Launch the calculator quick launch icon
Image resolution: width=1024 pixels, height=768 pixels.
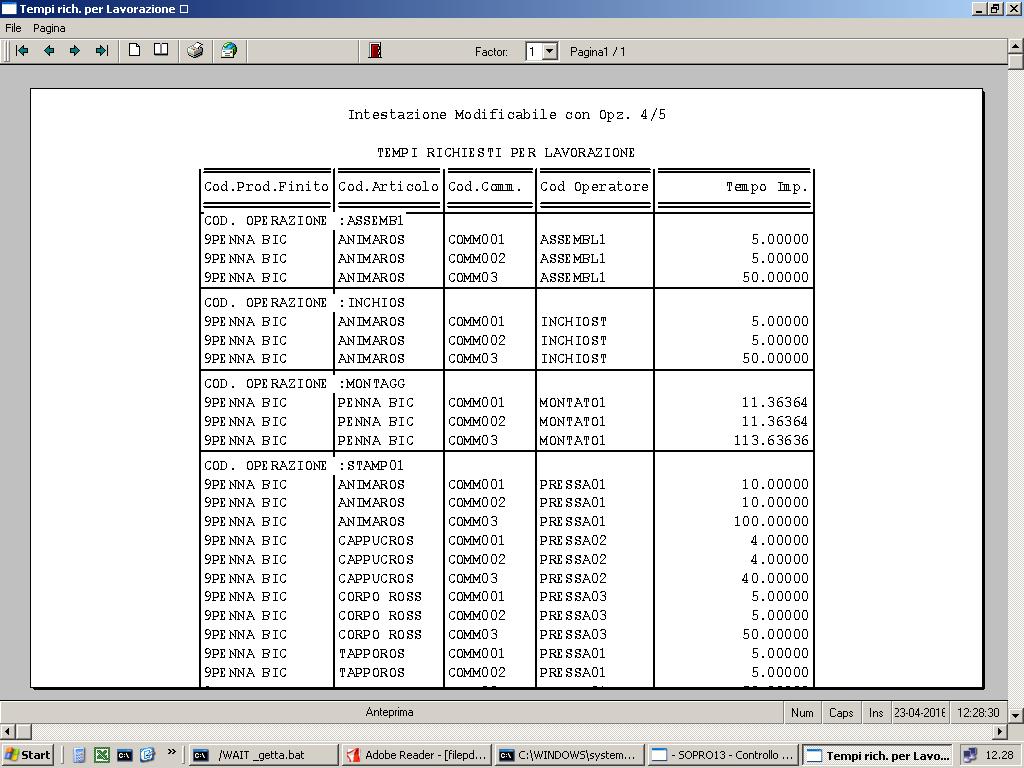79,755
